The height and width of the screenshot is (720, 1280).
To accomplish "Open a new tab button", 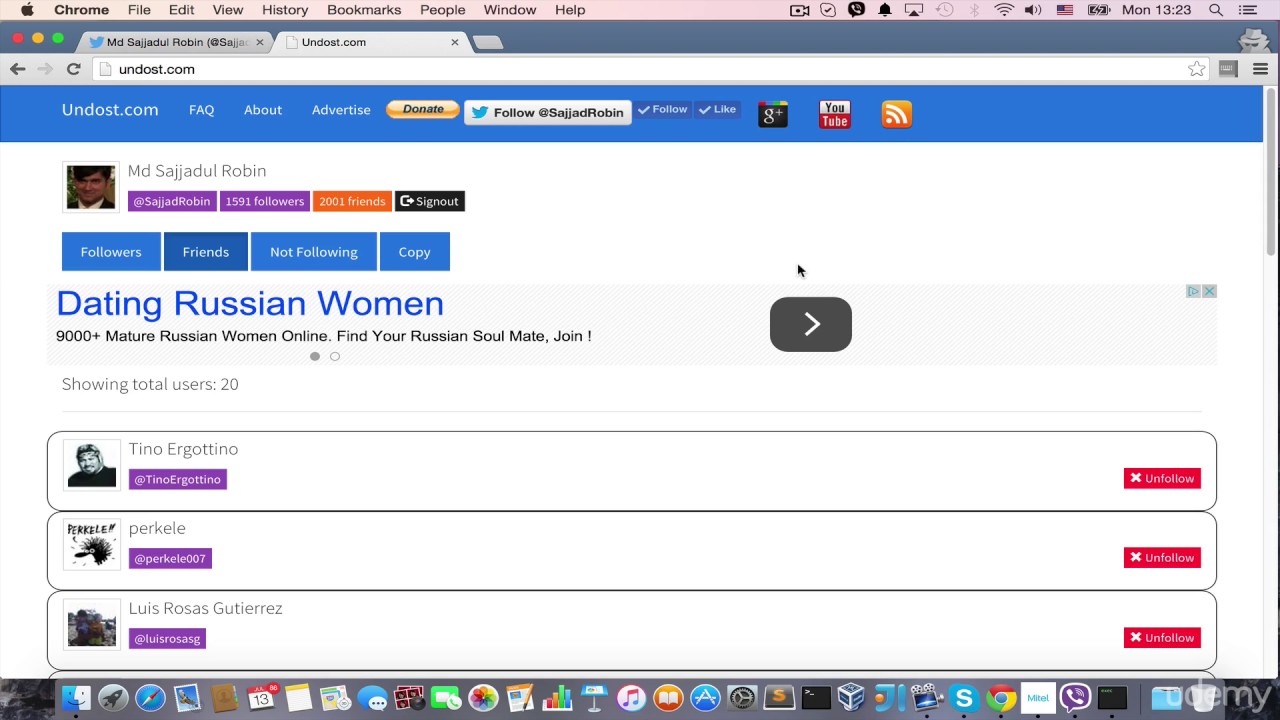I will 488,42.
